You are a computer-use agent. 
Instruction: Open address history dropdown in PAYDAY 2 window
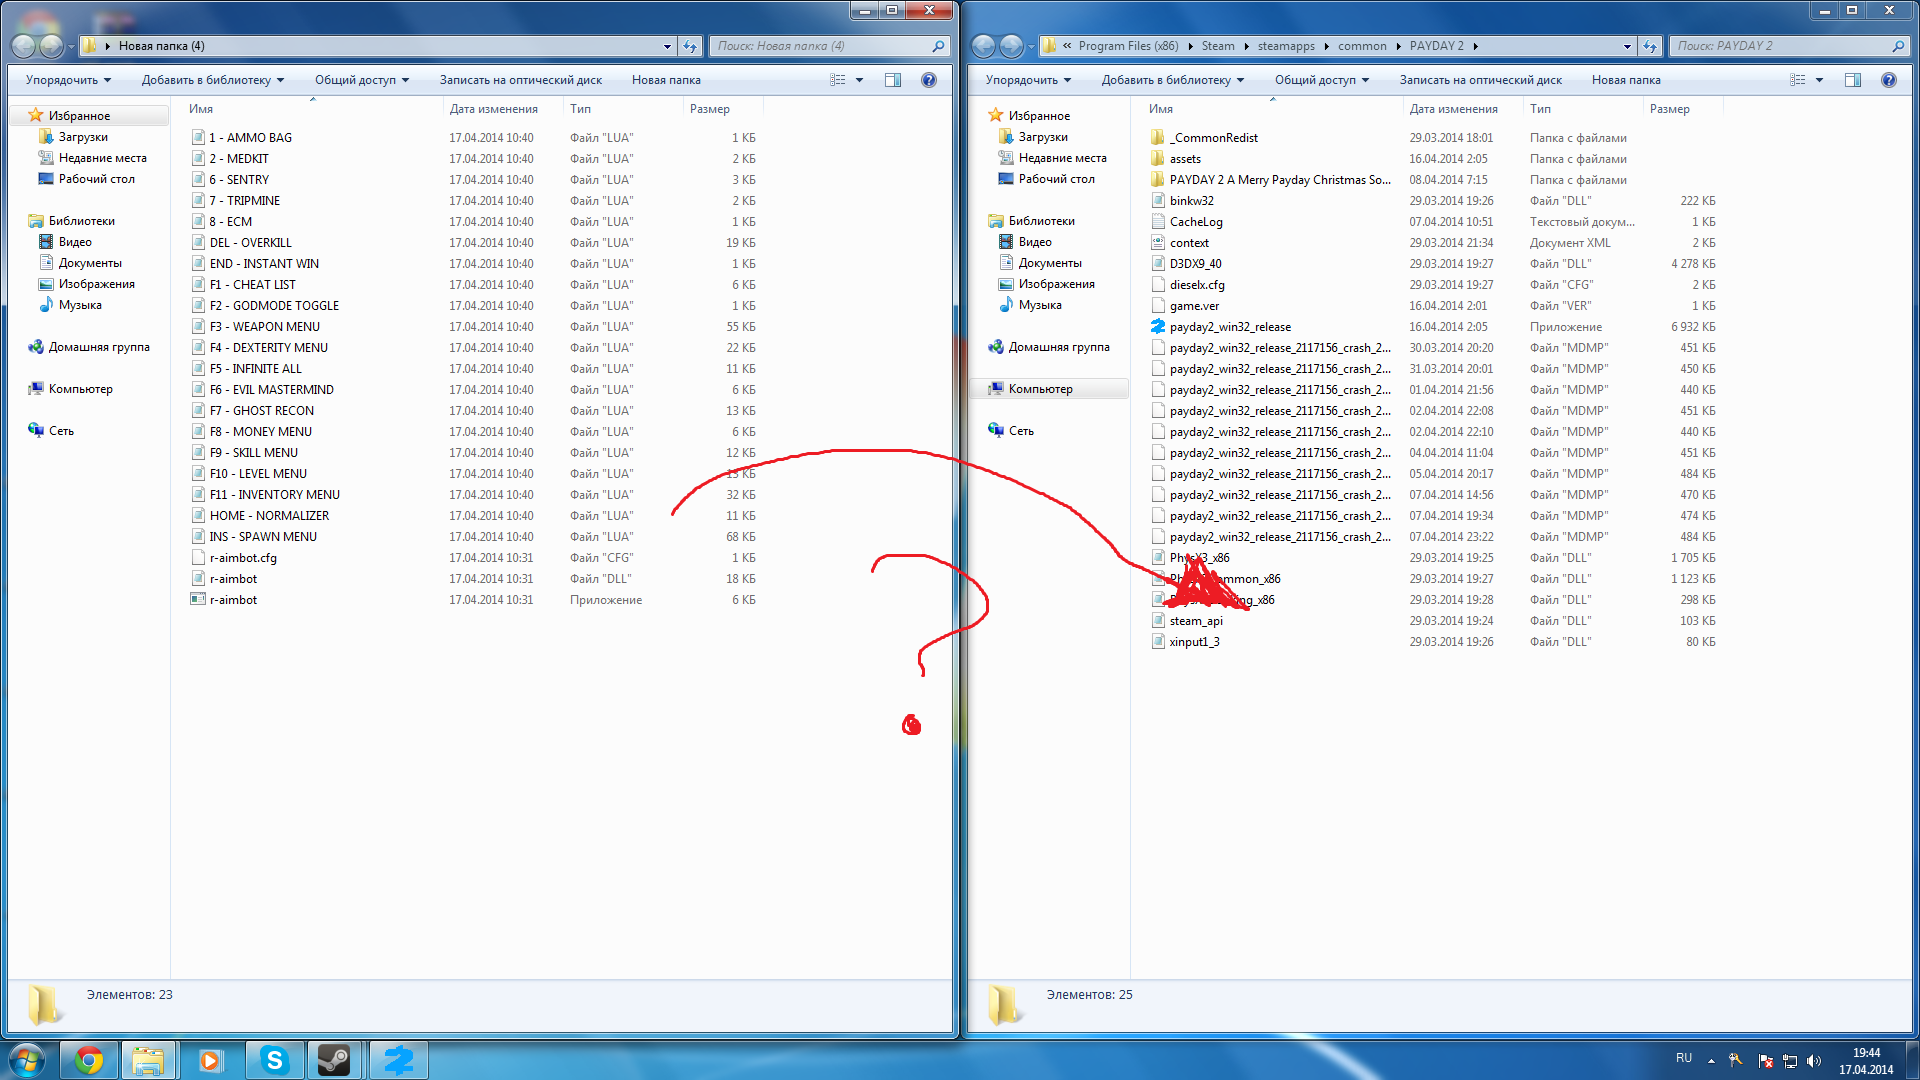[1627, 46]
